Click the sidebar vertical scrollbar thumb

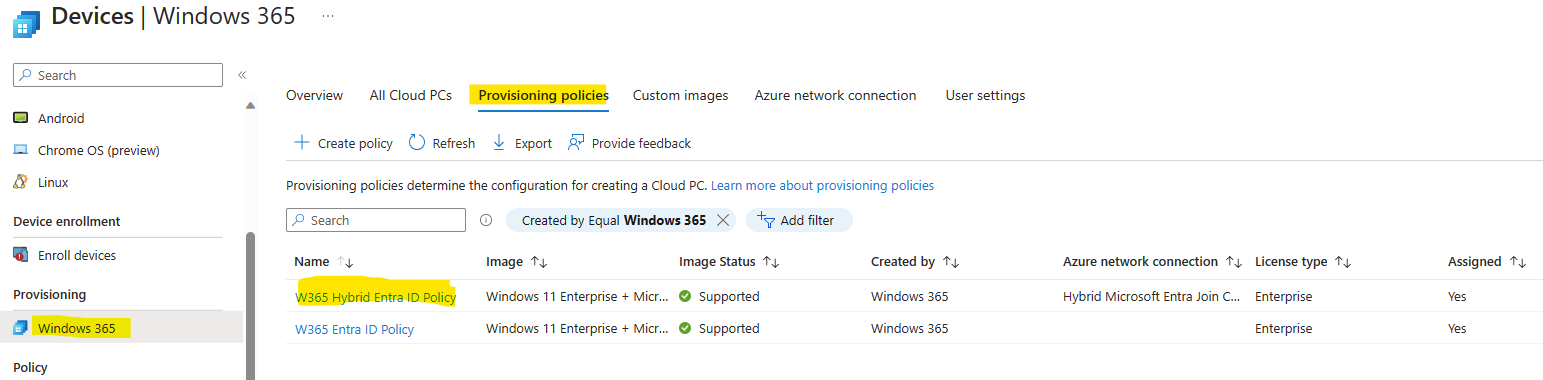point(250,305)
